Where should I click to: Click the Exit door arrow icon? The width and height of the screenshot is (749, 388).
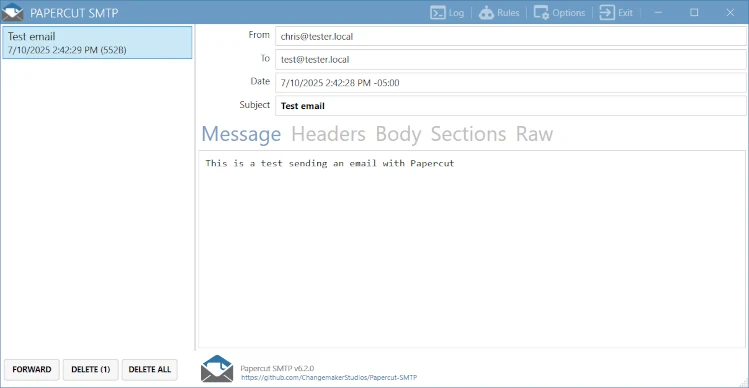[x=607, y=13]
